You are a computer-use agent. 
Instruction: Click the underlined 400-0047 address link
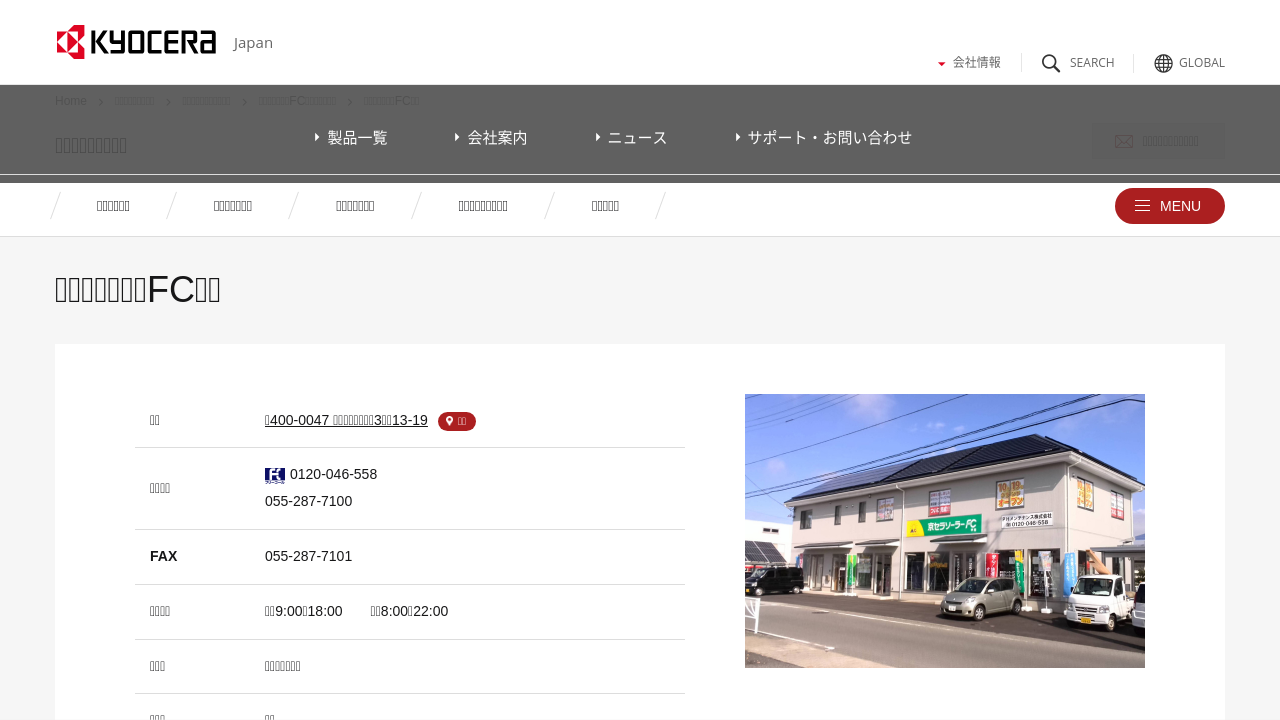(346, 420)
